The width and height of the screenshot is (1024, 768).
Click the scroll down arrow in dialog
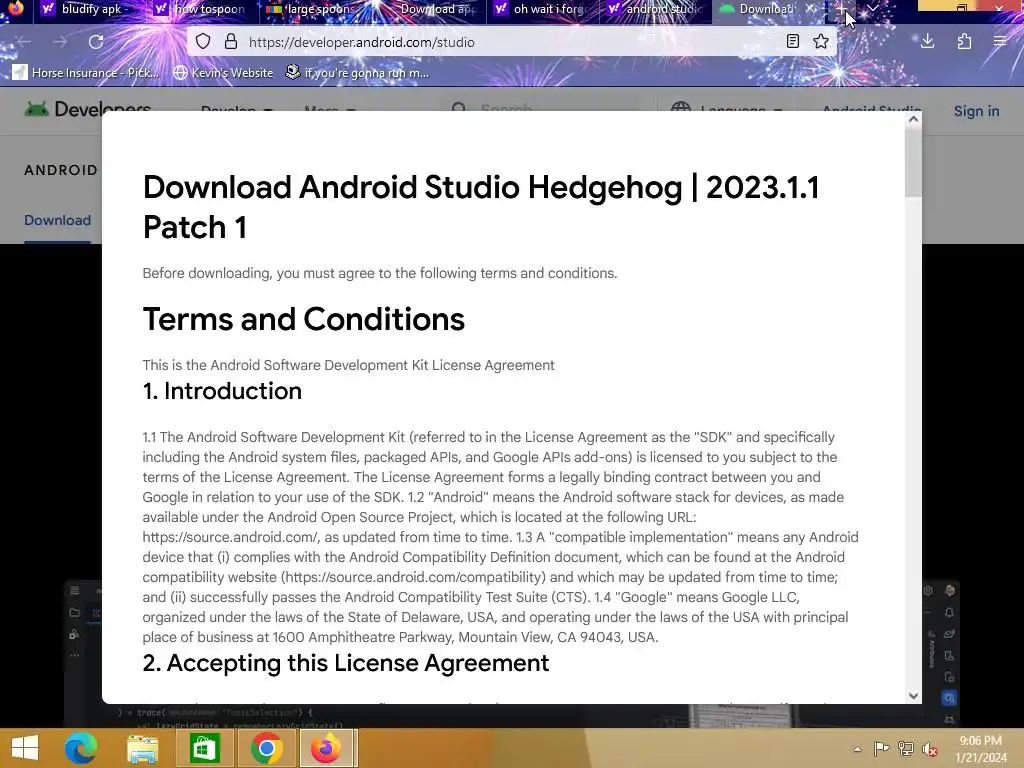913,696
